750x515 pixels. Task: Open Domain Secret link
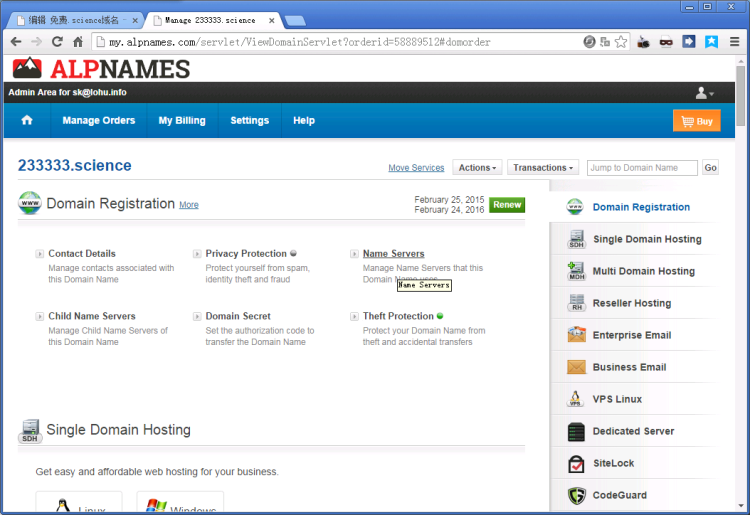238,316
